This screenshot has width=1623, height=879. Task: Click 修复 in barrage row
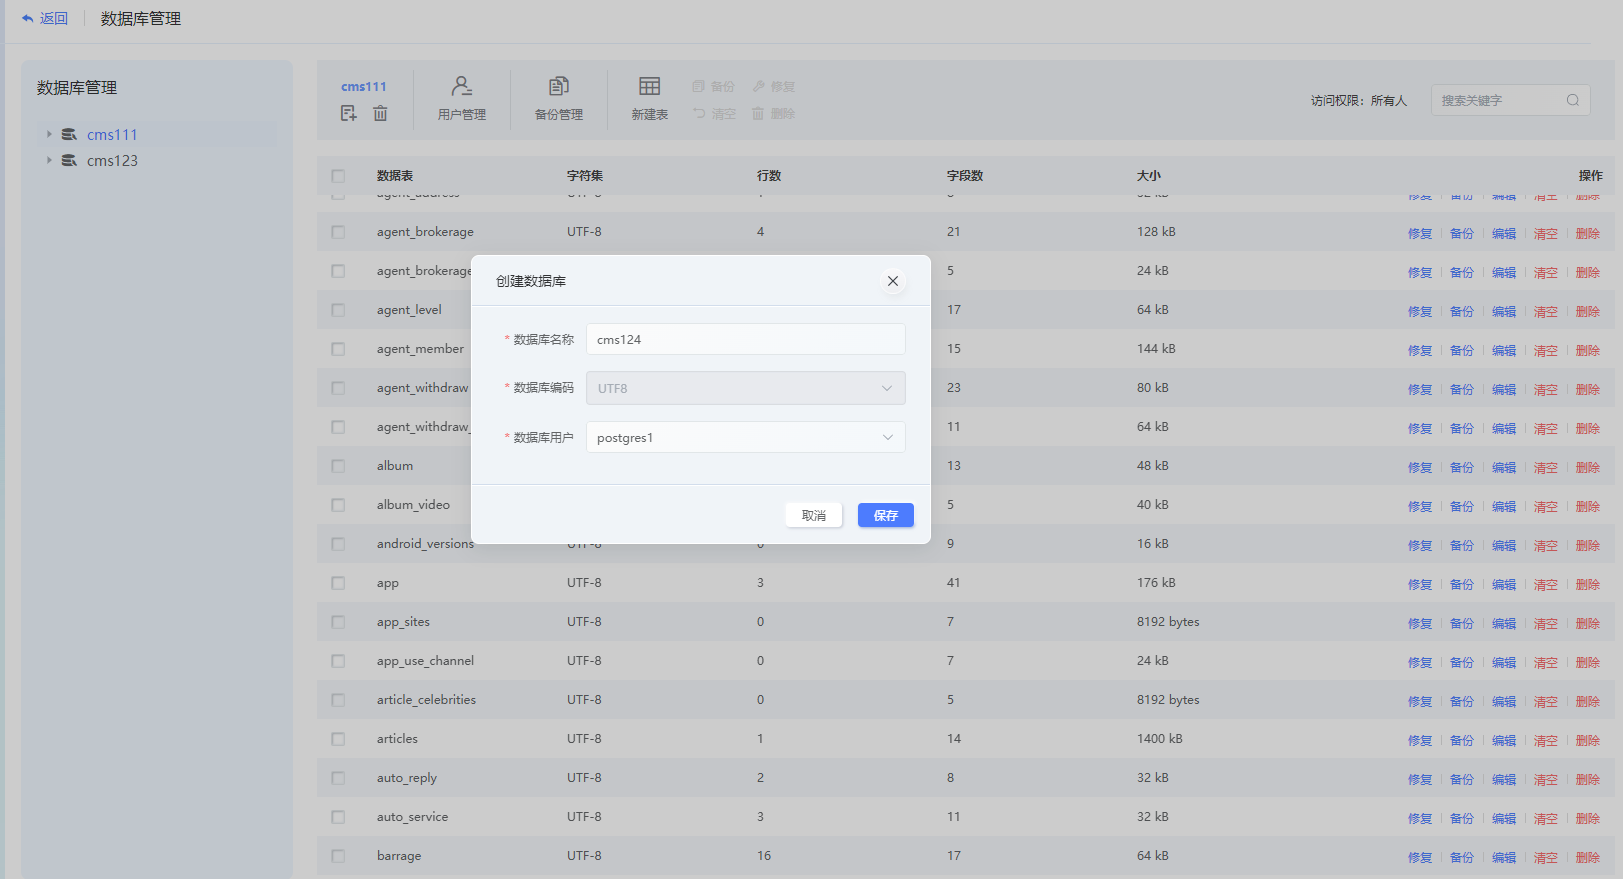(1420, 857)
